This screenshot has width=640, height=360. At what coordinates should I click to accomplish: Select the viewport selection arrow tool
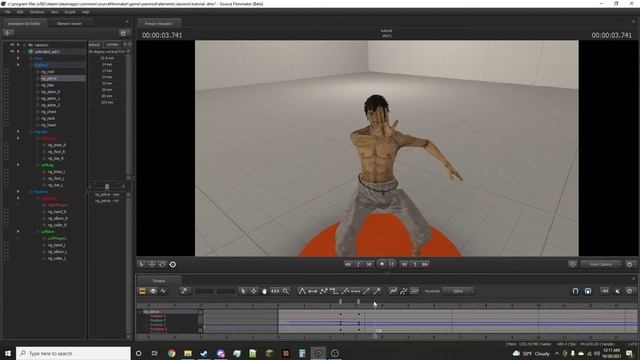point(141,264)
